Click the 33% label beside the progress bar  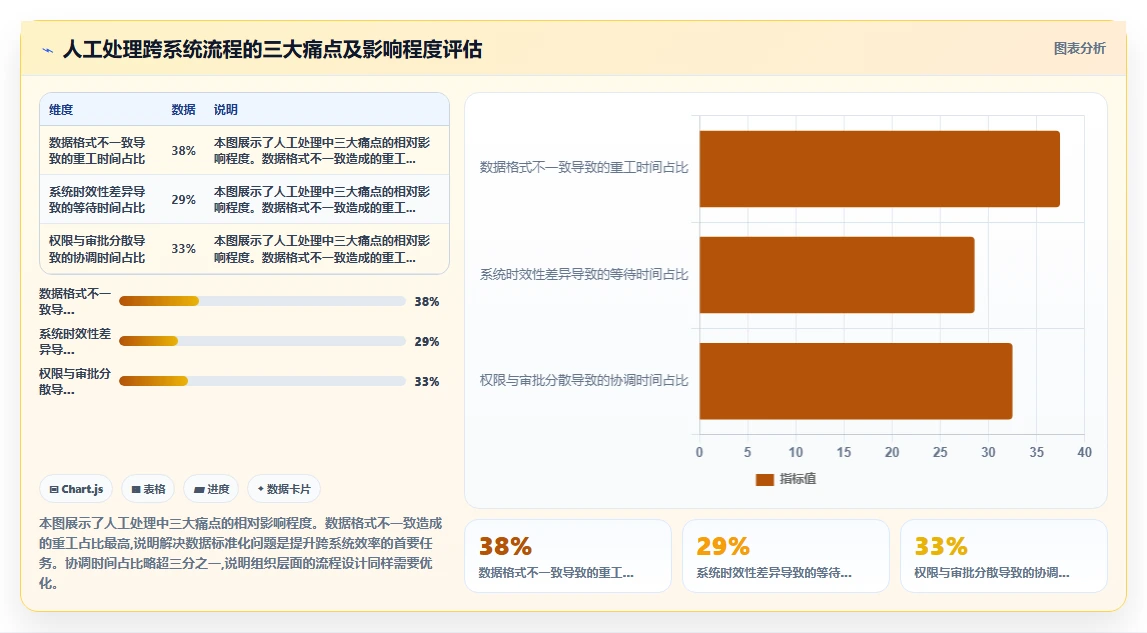click(x=426, y=381)
